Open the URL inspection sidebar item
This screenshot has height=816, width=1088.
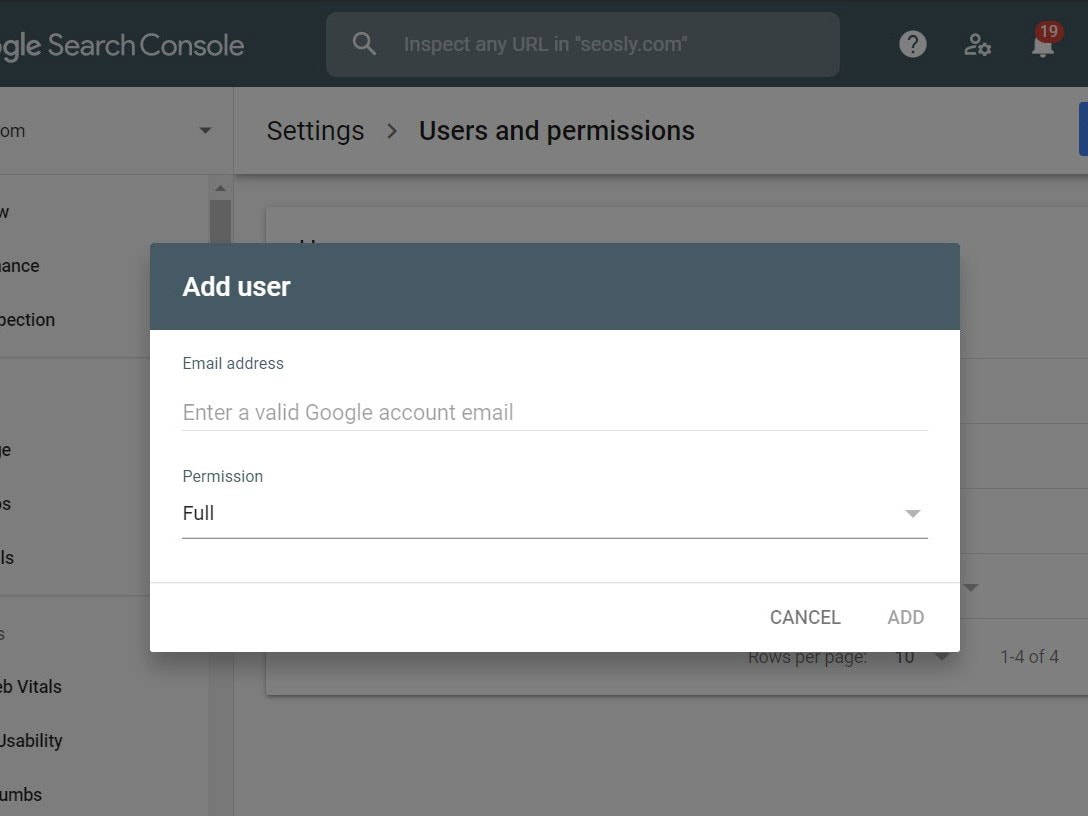(27, 320)
